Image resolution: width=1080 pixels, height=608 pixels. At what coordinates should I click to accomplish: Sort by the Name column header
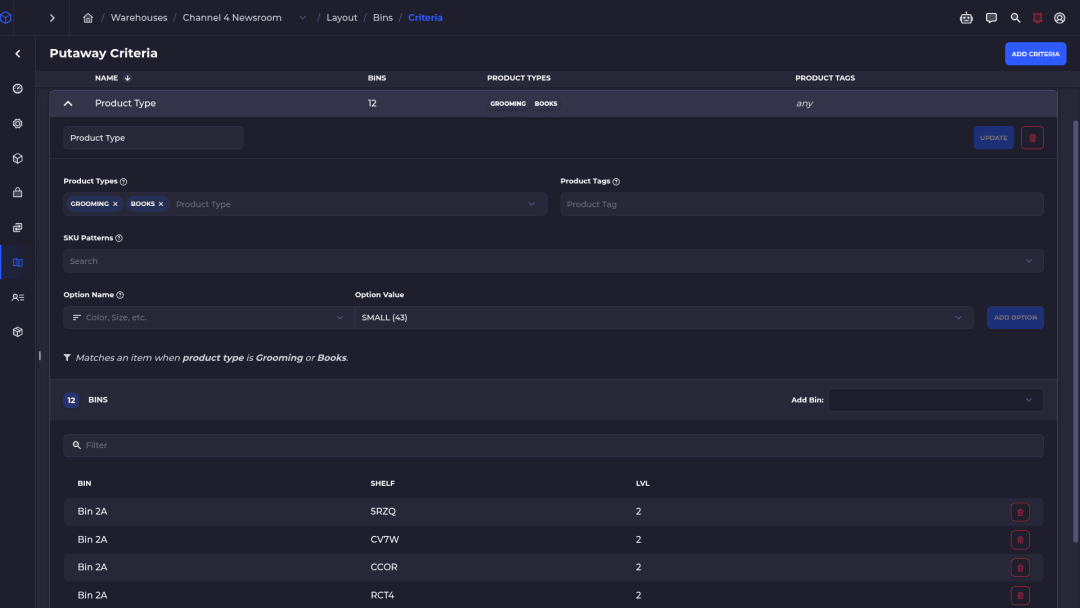[x=112, y=78]
